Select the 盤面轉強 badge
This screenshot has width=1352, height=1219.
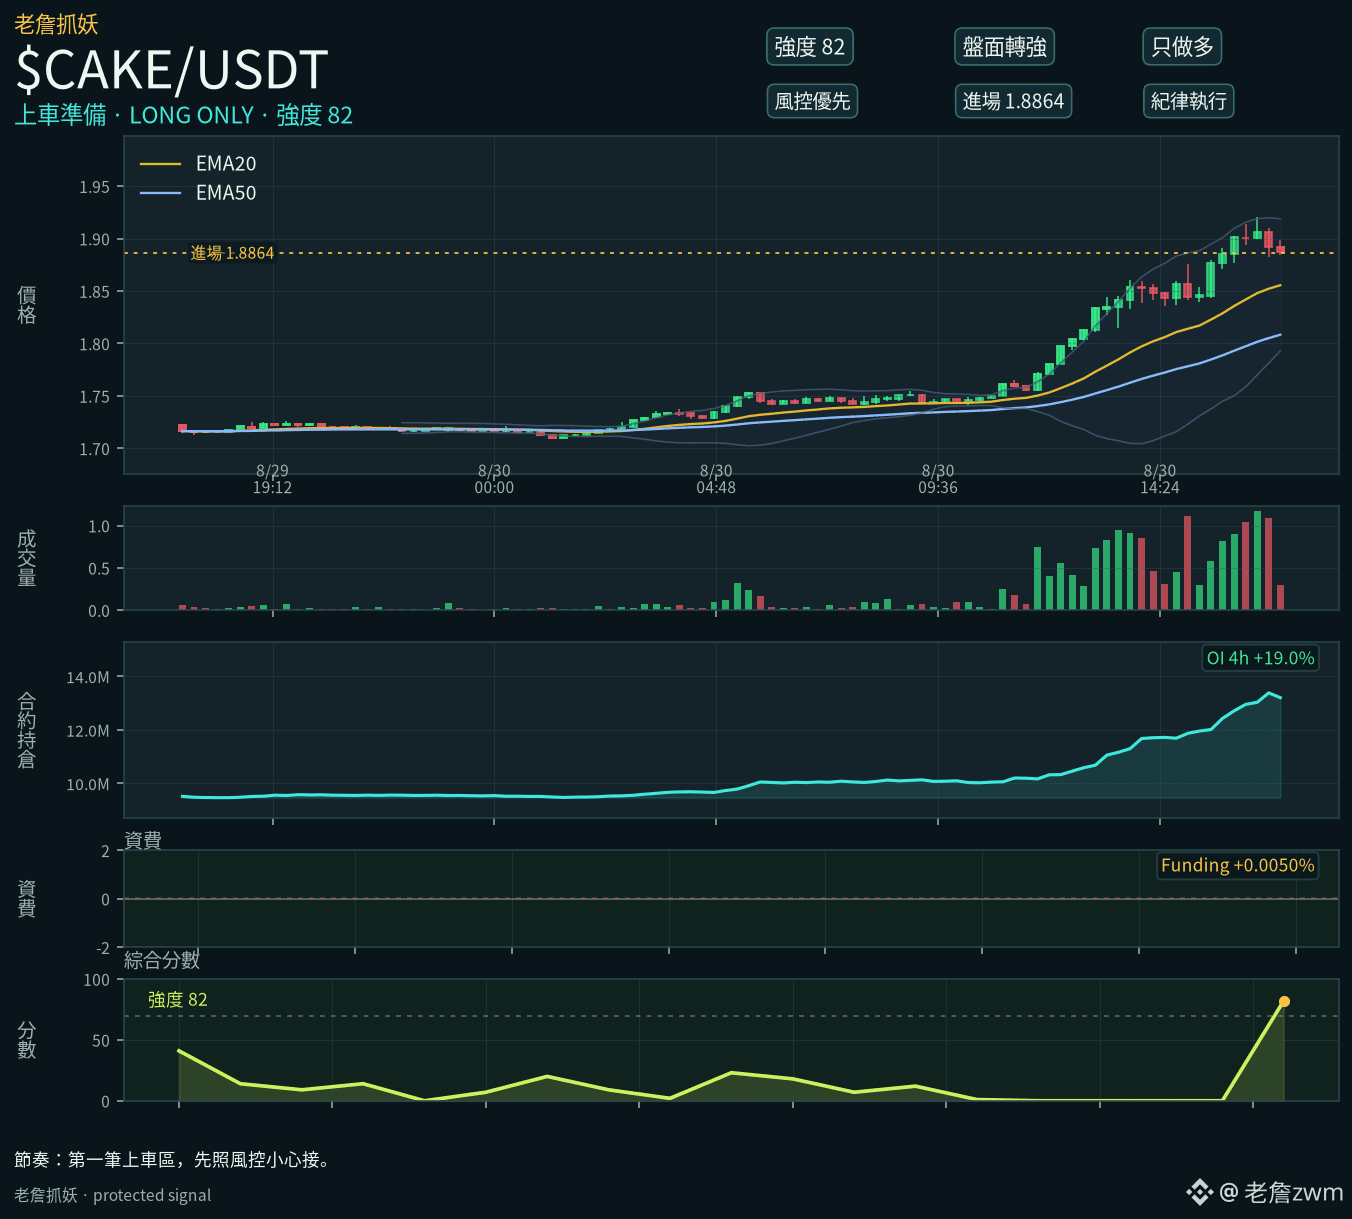tap(1004, 47)
